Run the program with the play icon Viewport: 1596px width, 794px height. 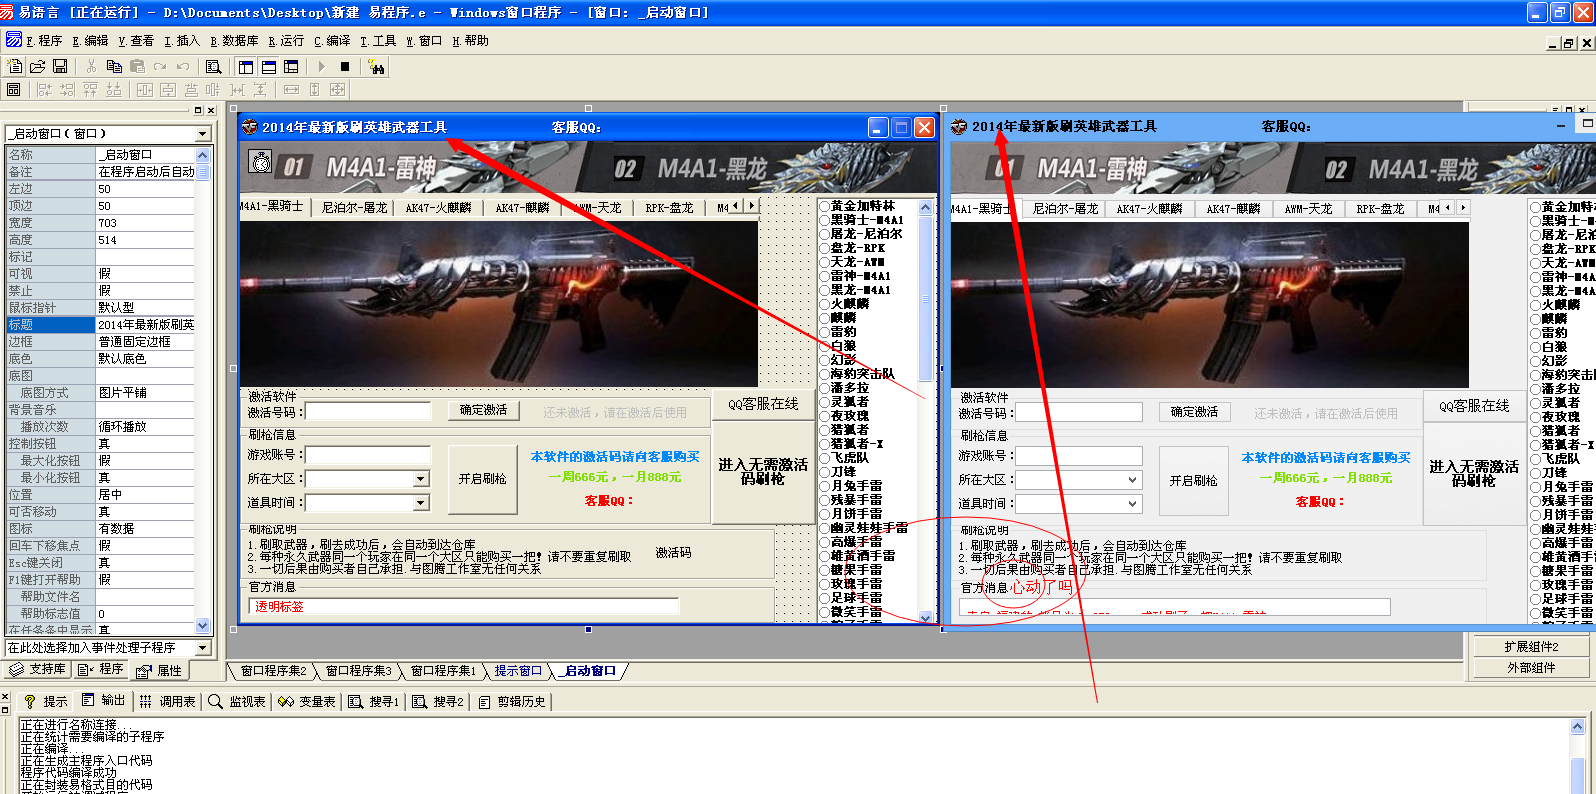click(322, 66)
